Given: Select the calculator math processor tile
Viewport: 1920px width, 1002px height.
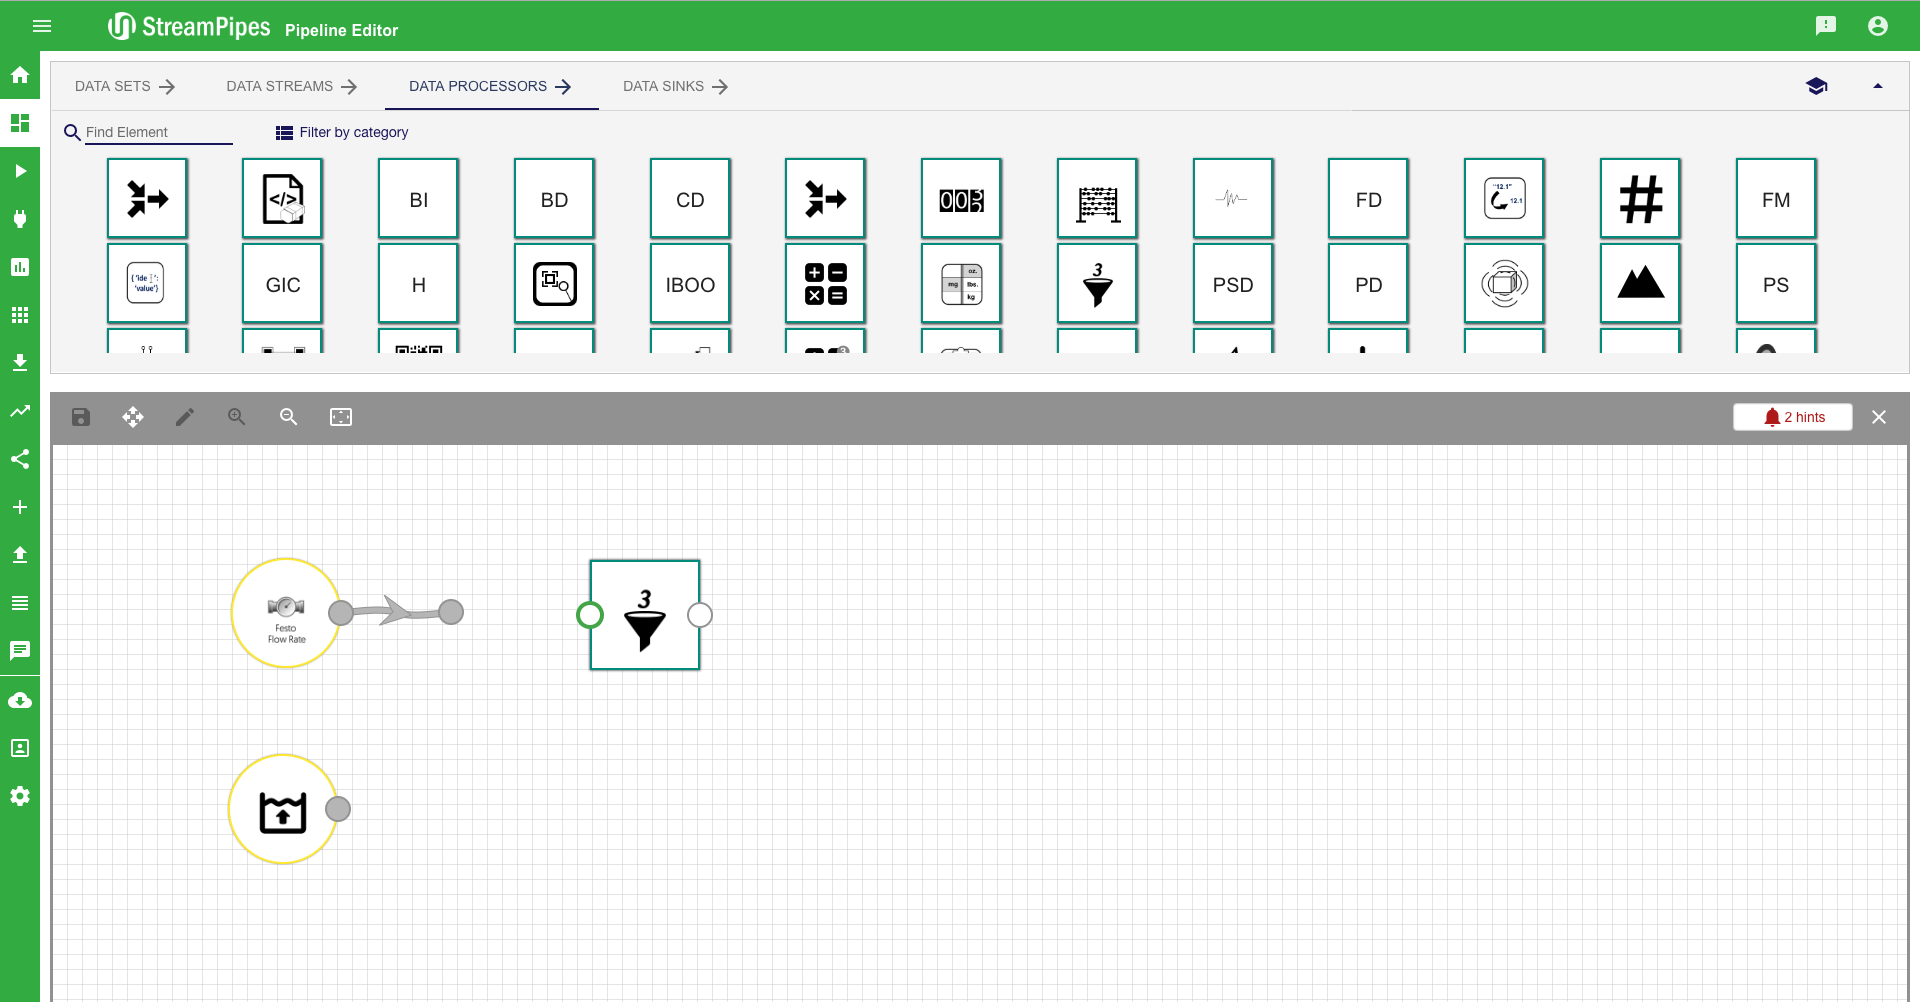Looking at the screenshot, I should point(825,284).
